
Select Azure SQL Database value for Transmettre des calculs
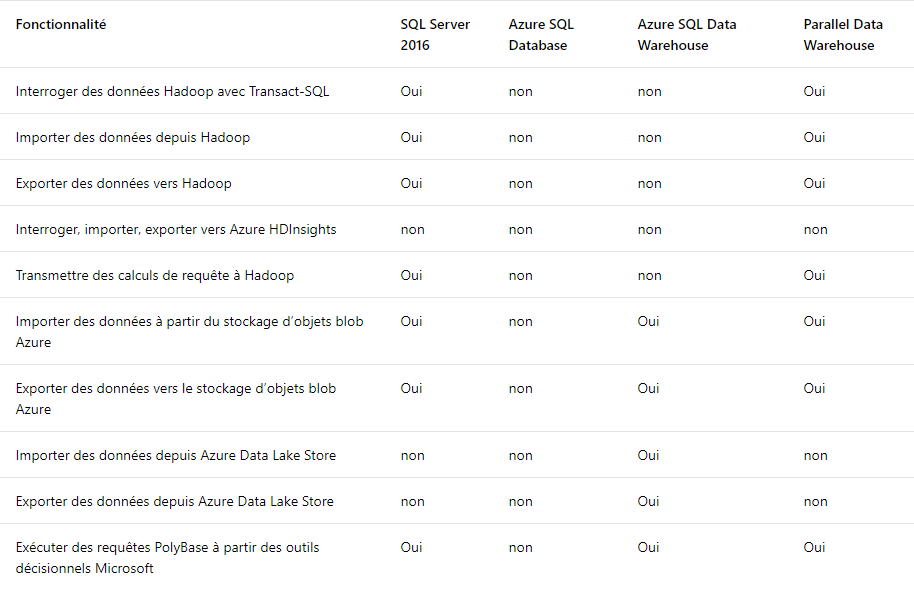[x=521, y=276]
